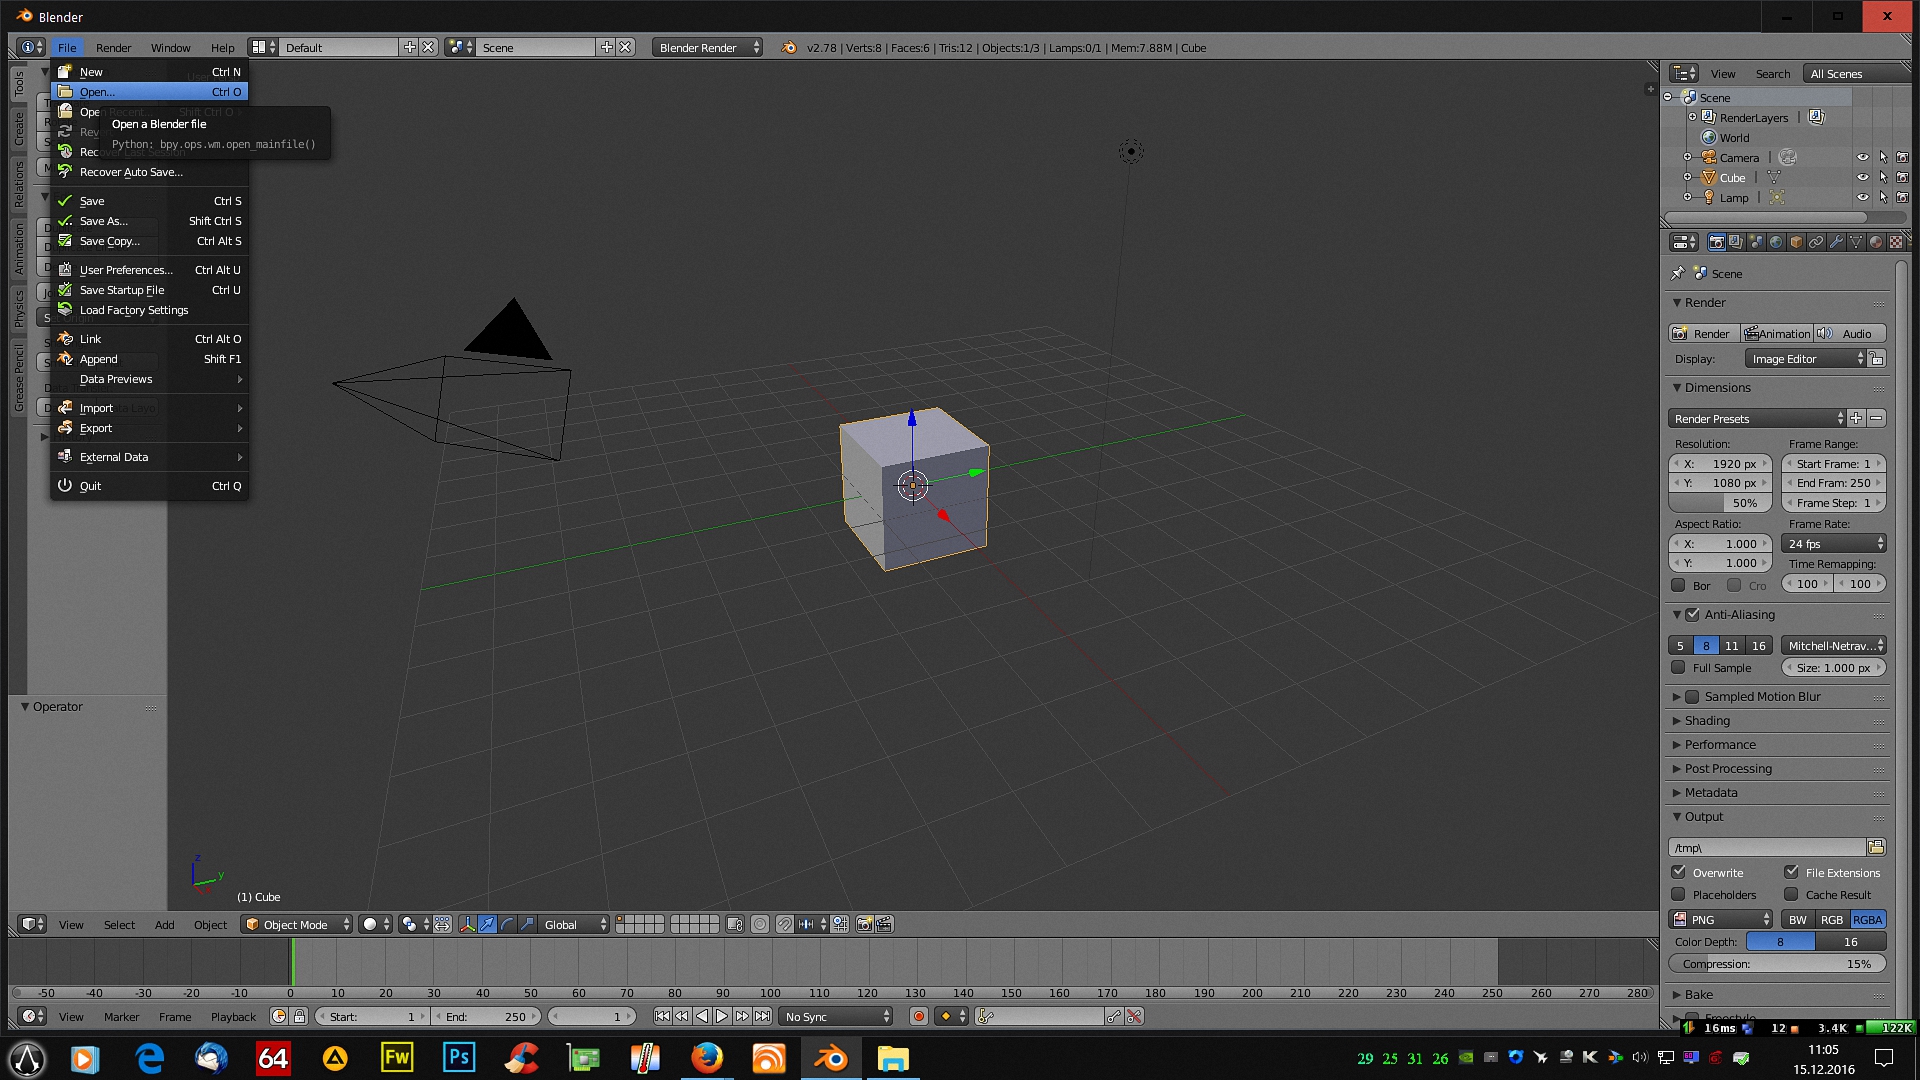Adjust the Compression slider
Viewport: 1920px width, 1080px height.
click(1777, 964)
